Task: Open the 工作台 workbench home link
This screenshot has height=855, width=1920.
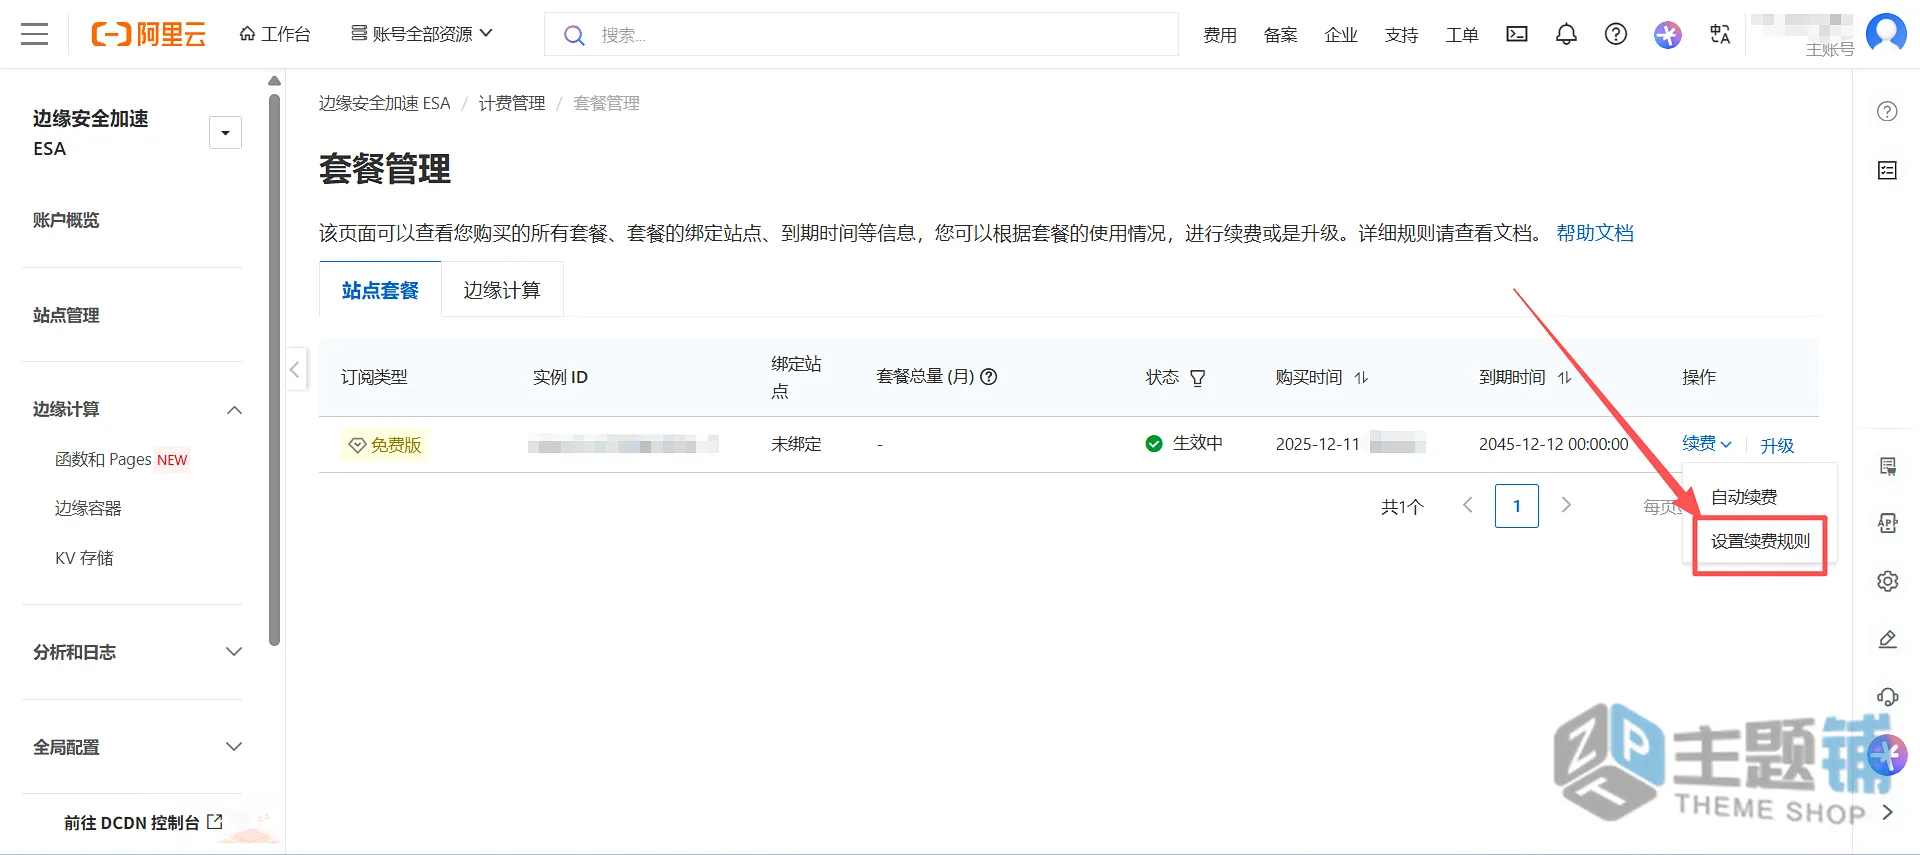Action: click(275, 34)
